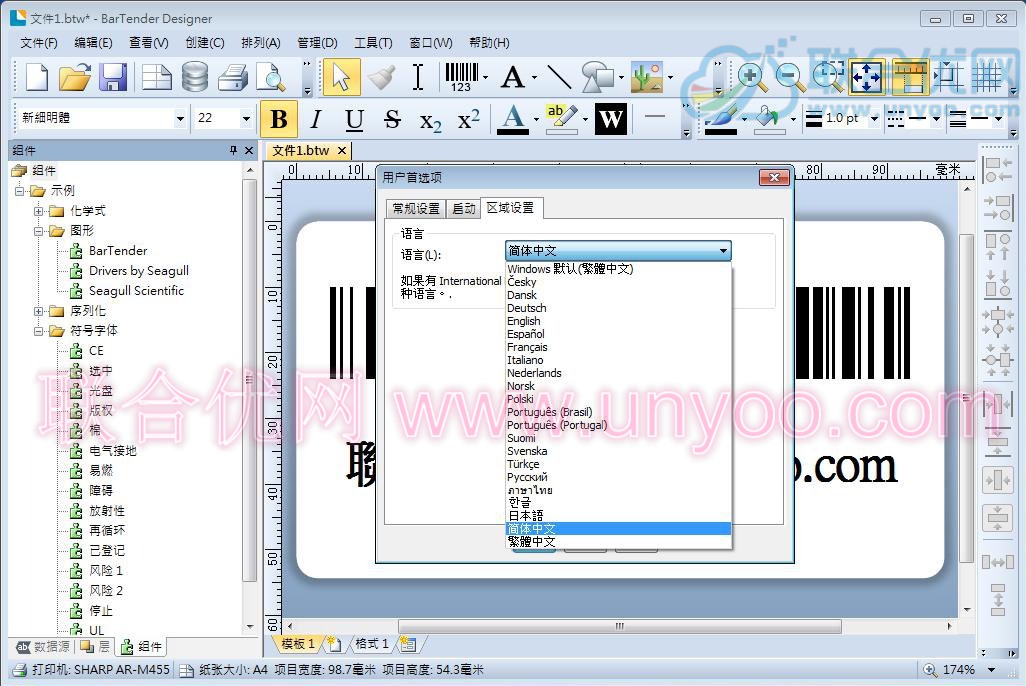Select the text cursor tool
Viewport: 1026px width, 686px height.
417,77
